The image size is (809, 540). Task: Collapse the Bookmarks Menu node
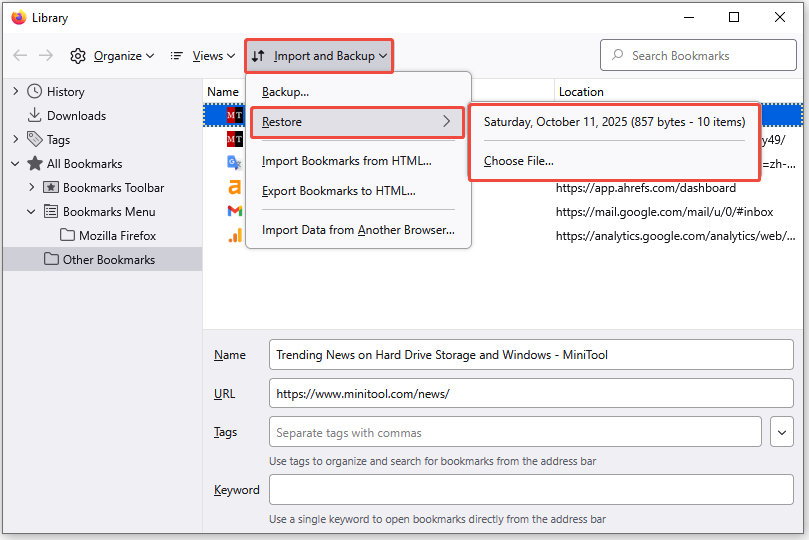pos(31,211)
